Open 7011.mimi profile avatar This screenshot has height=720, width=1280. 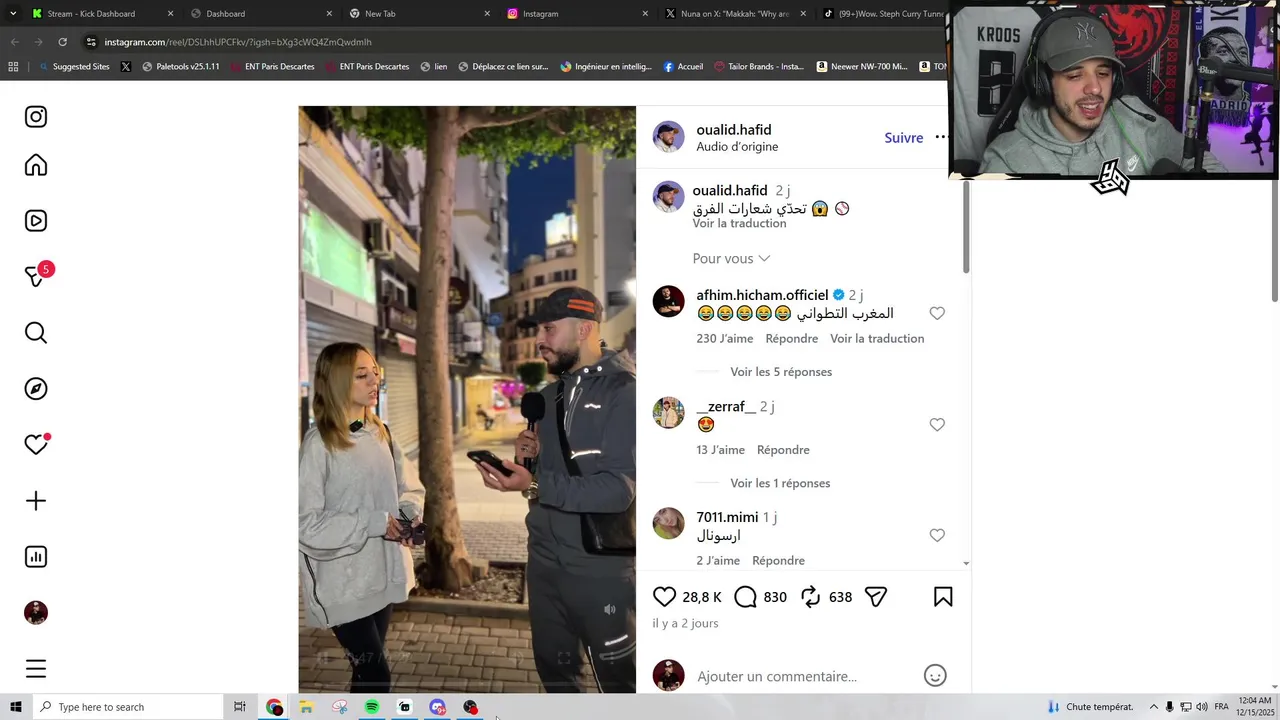pos(668,523)
